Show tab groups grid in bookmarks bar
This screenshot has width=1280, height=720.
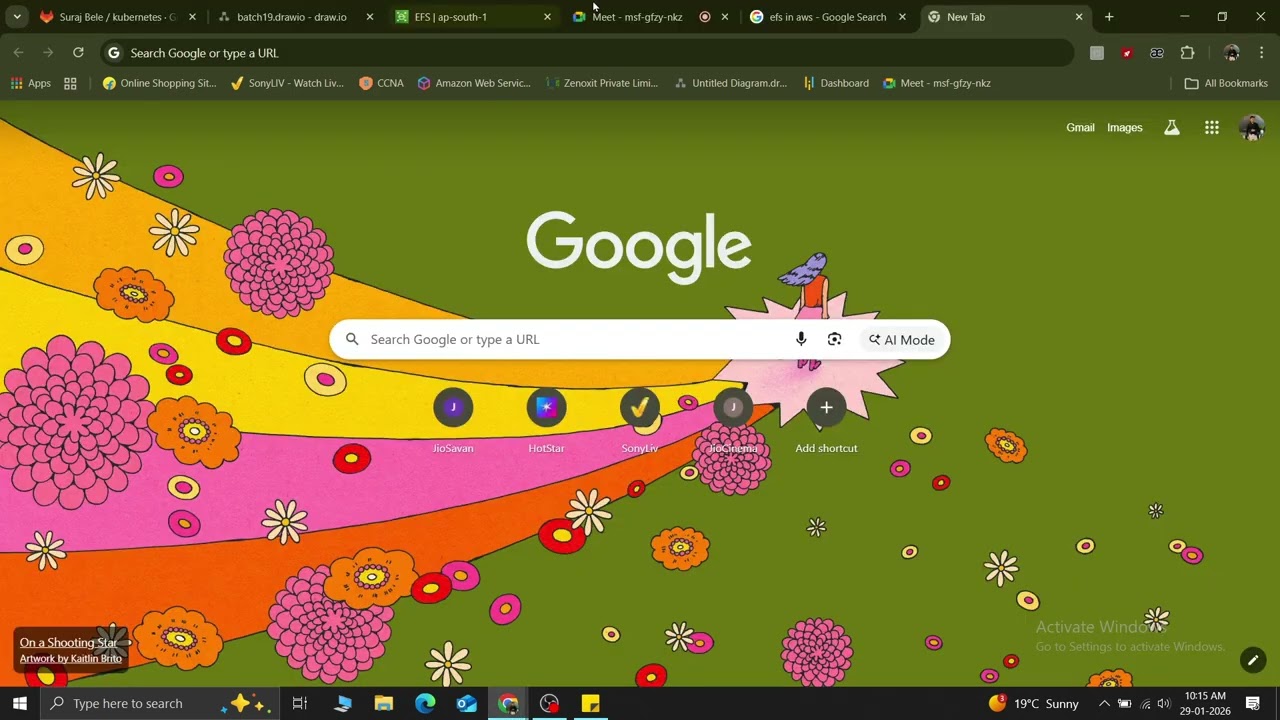click(x=70, y=83)
